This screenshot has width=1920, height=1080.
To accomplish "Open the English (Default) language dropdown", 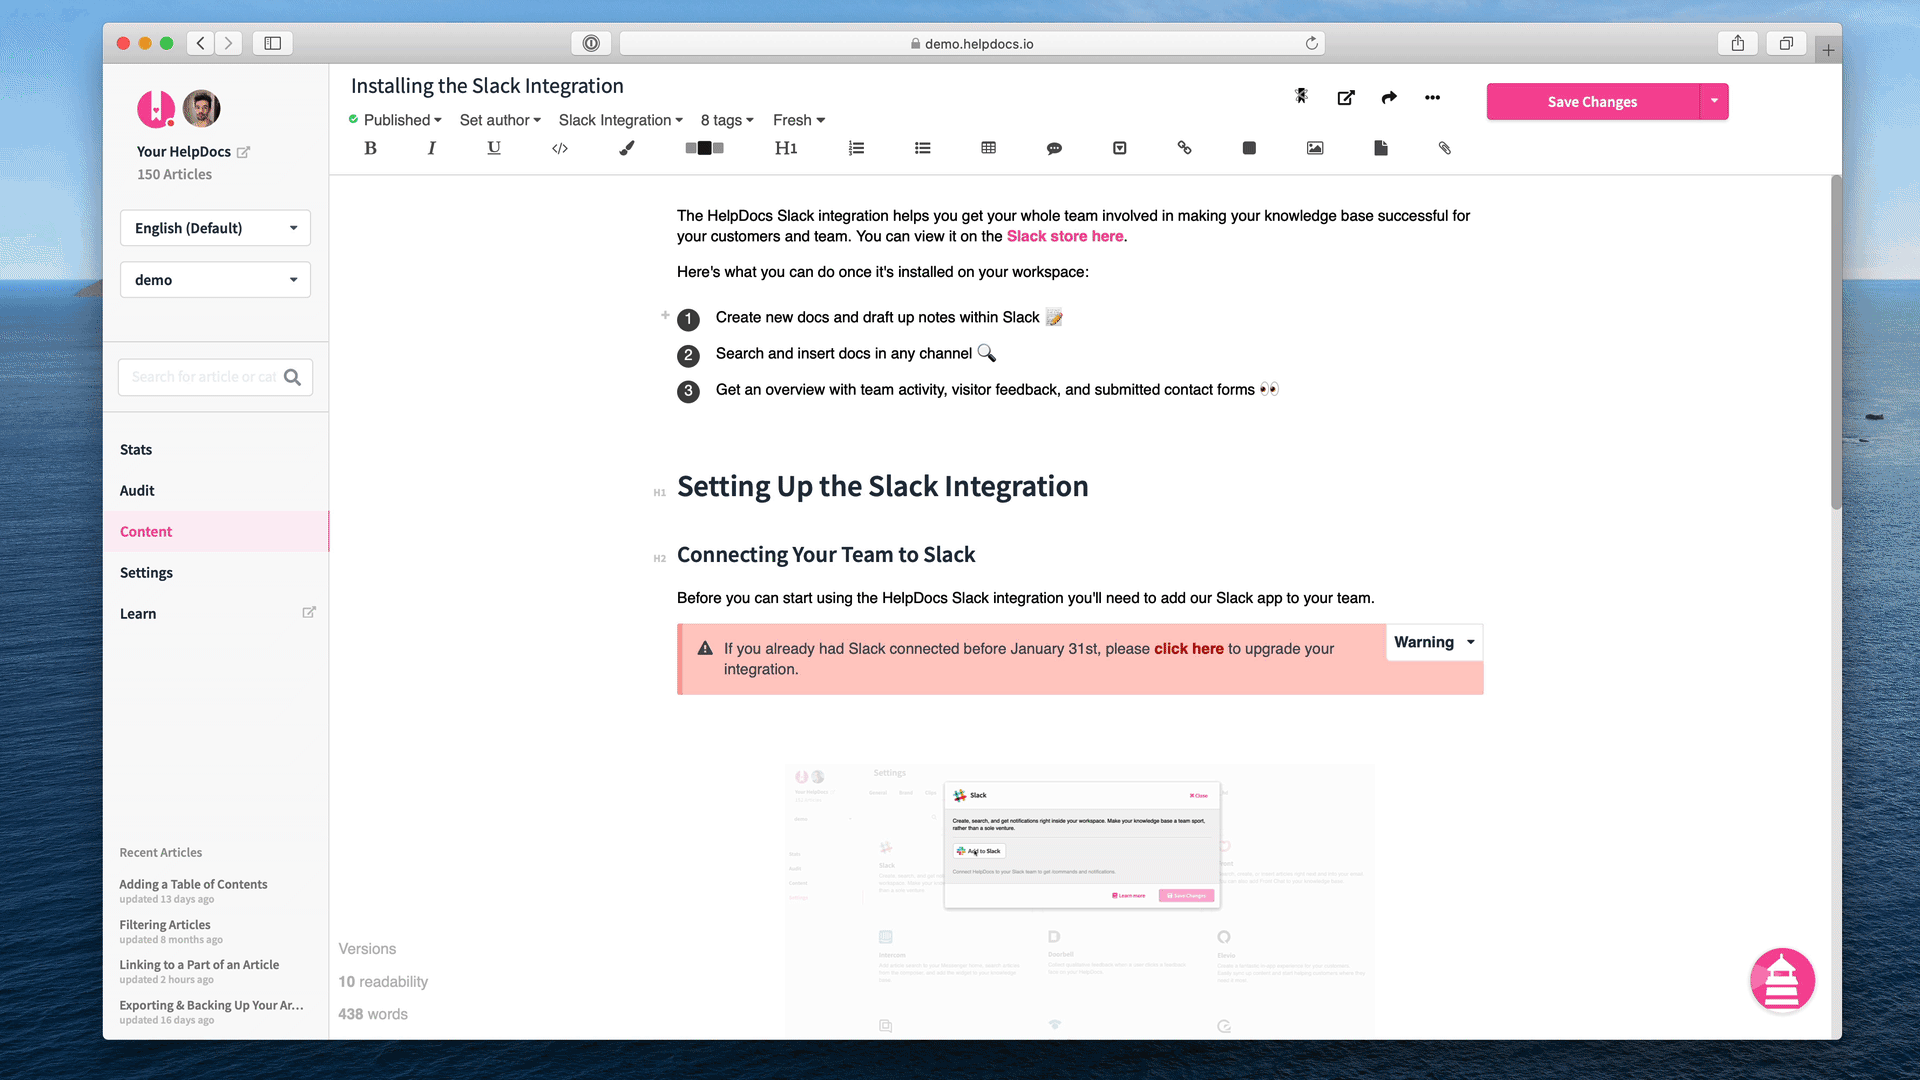I will point(215,228).
